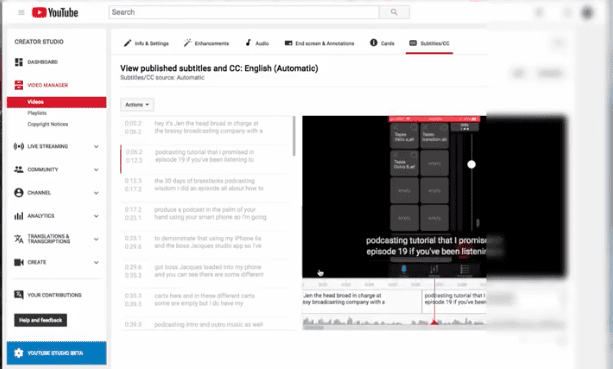Image resolution: width=613 pixels, height=369 pixels.
Task: Click the Create camera icon
Action: [18, 262]
